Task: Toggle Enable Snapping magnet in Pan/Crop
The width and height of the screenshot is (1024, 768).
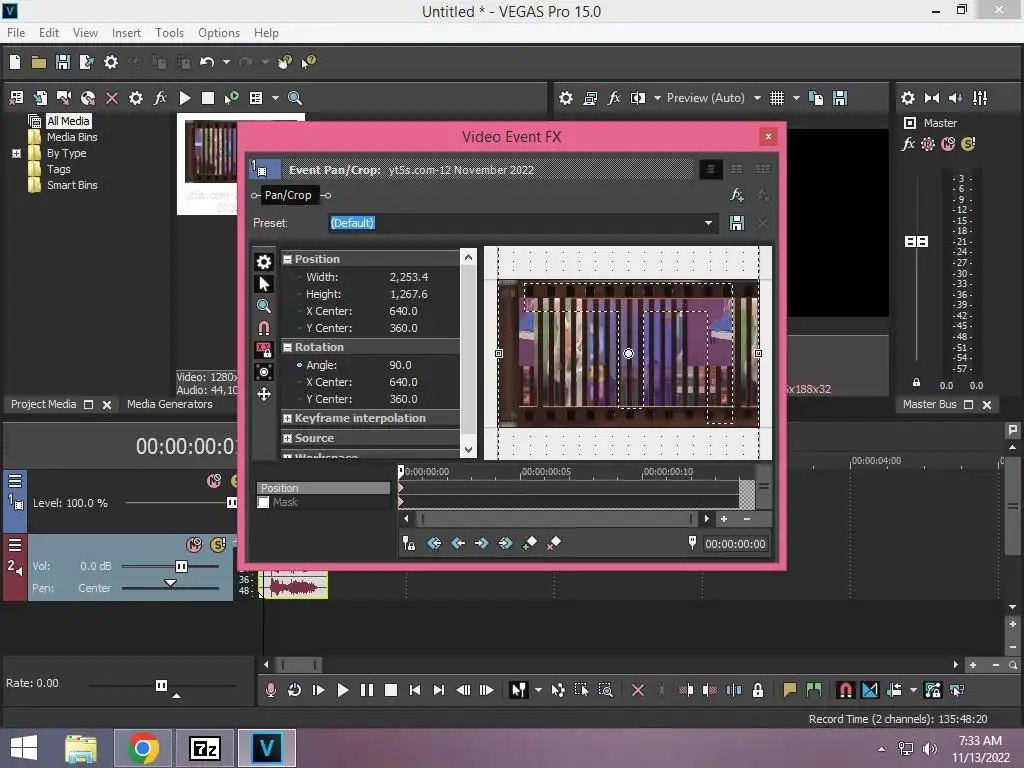Action: coord(264,328)
